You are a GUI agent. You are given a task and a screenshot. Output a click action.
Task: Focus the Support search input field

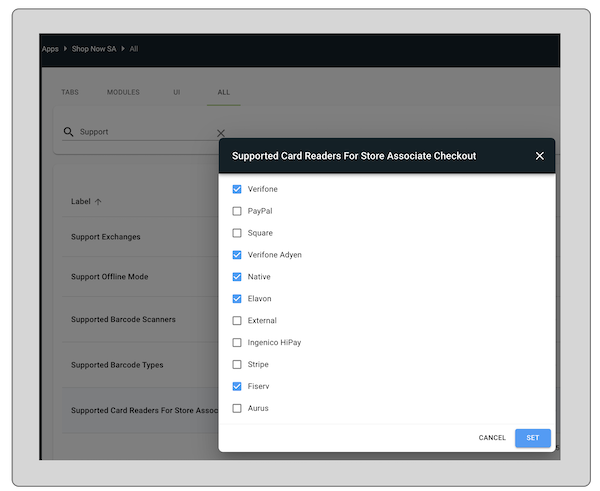145,132
